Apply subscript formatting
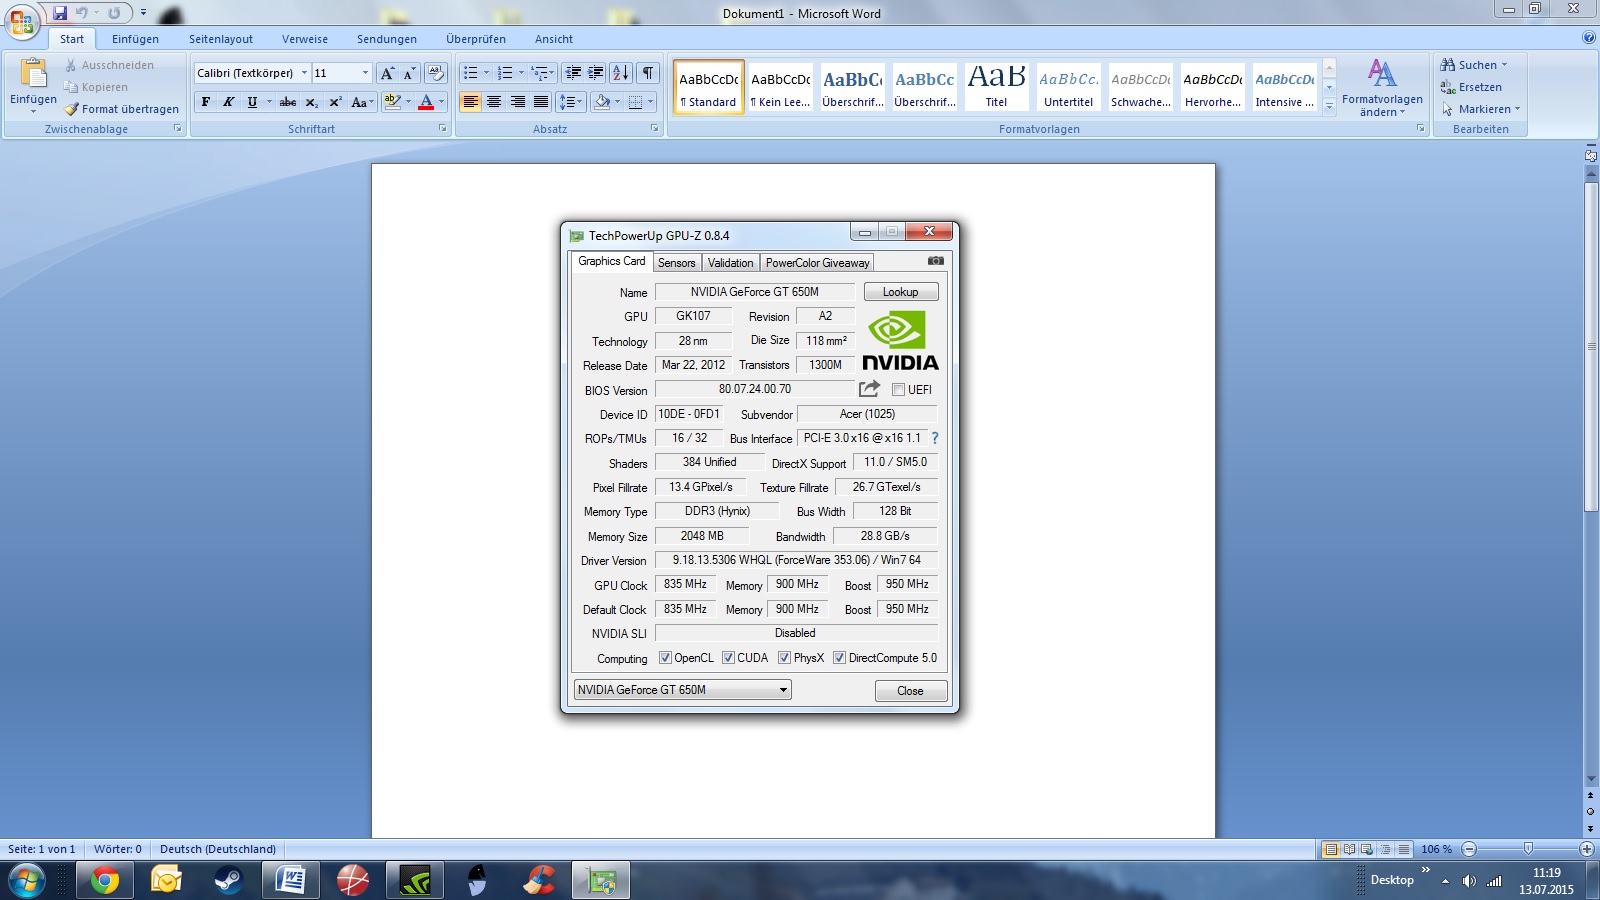 [x=312, y=102]
